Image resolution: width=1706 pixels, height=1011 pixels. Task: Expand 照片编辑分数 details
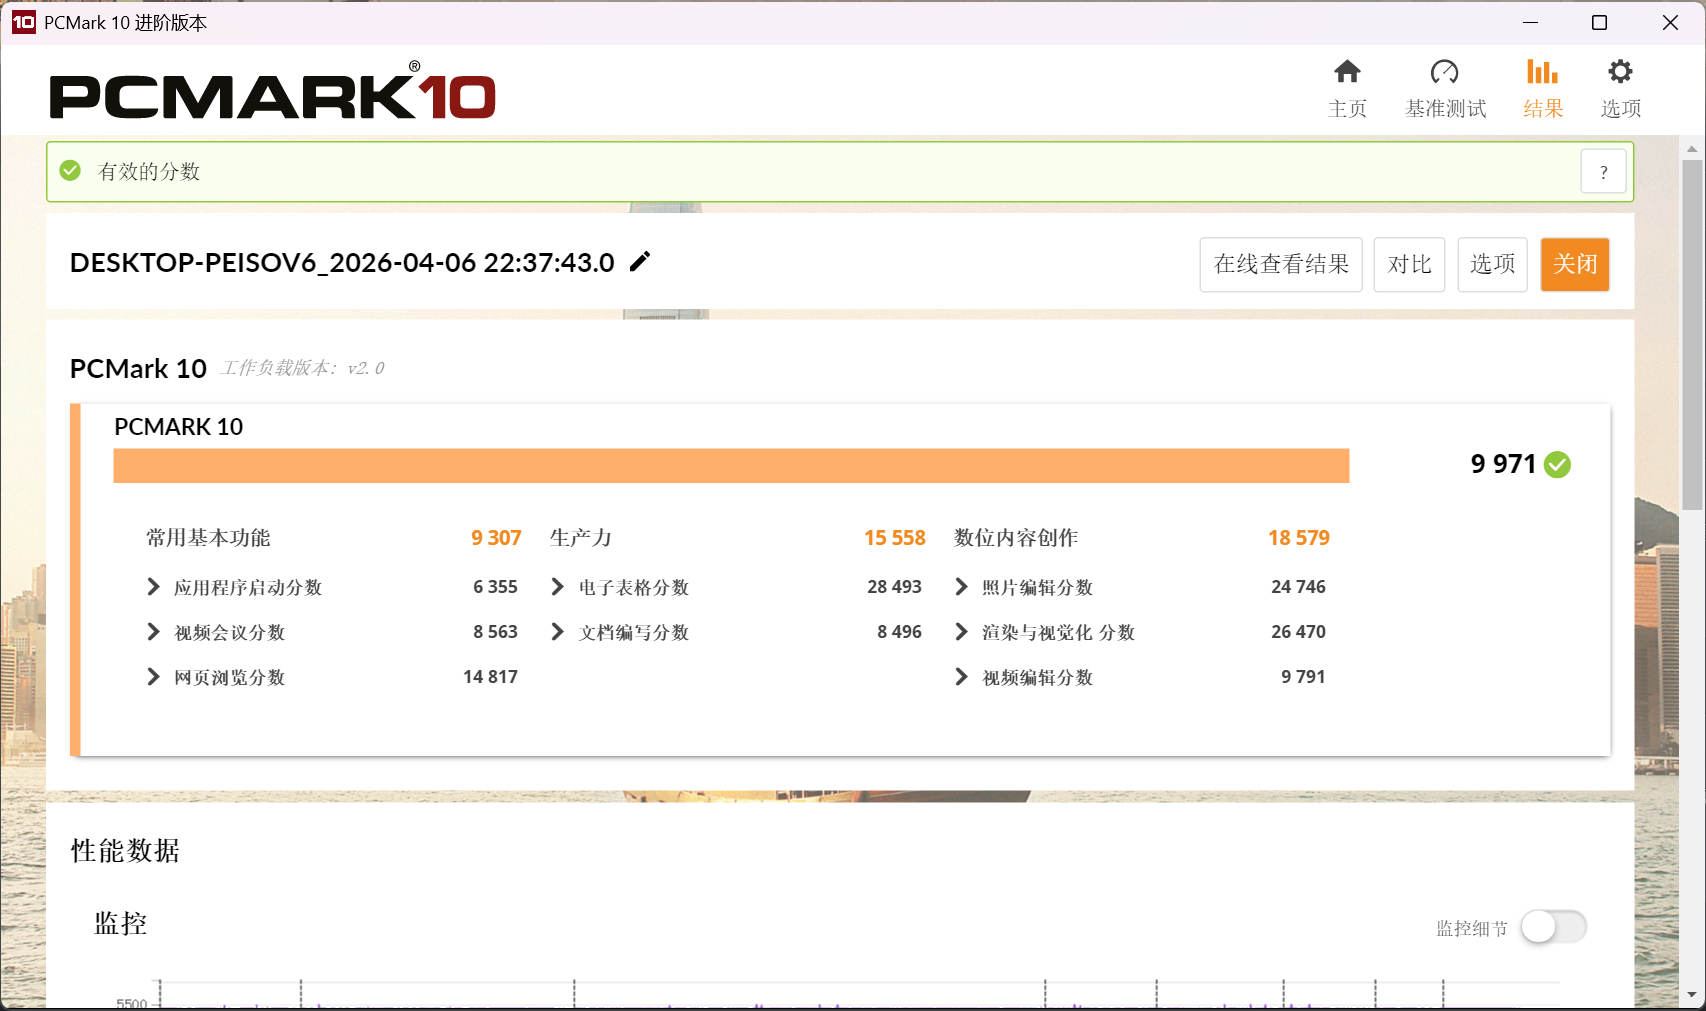coord(962,587)
